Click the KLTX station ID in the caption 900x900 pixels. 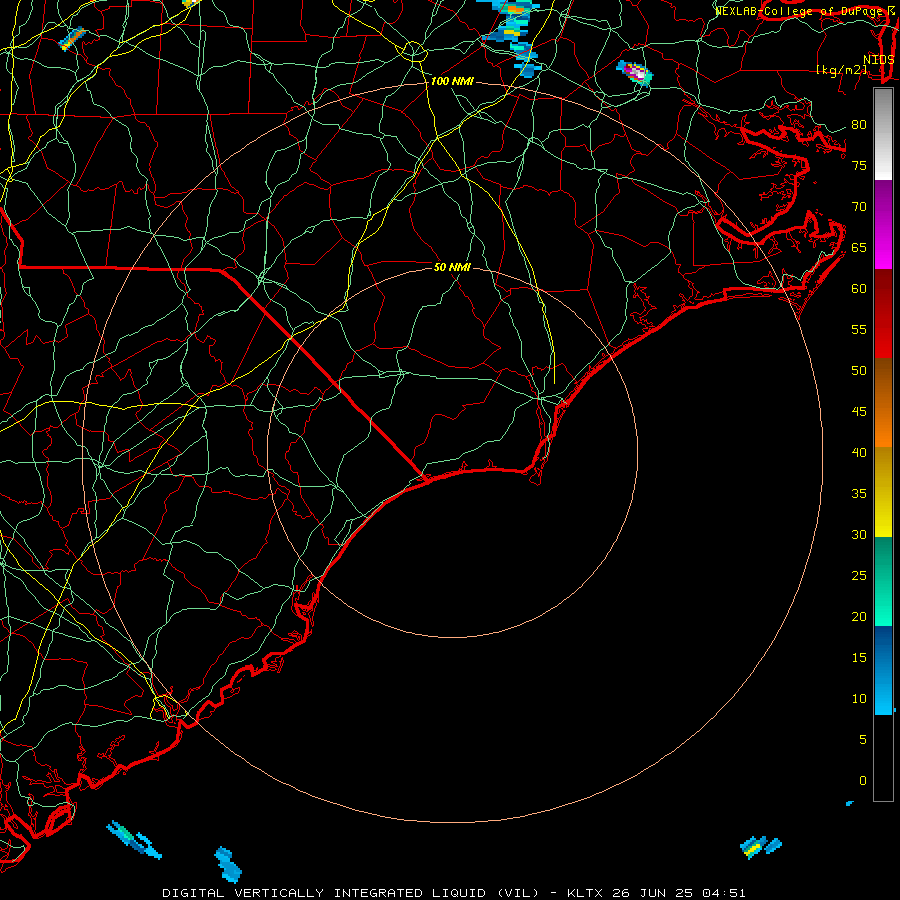pos(587,893)
